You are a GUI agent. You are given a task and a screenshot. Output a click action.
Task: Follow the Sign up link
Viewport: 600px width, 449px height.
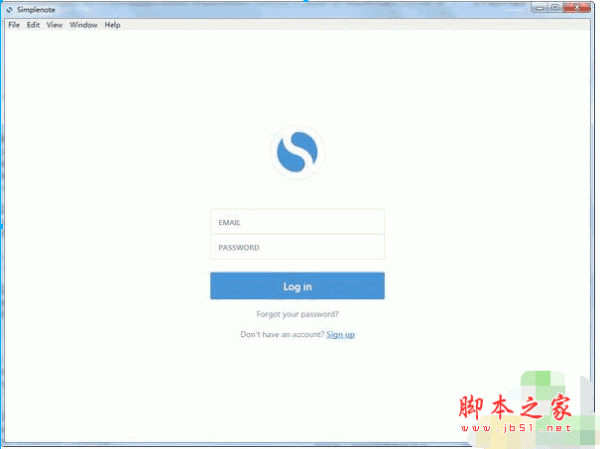coord(340,335)
